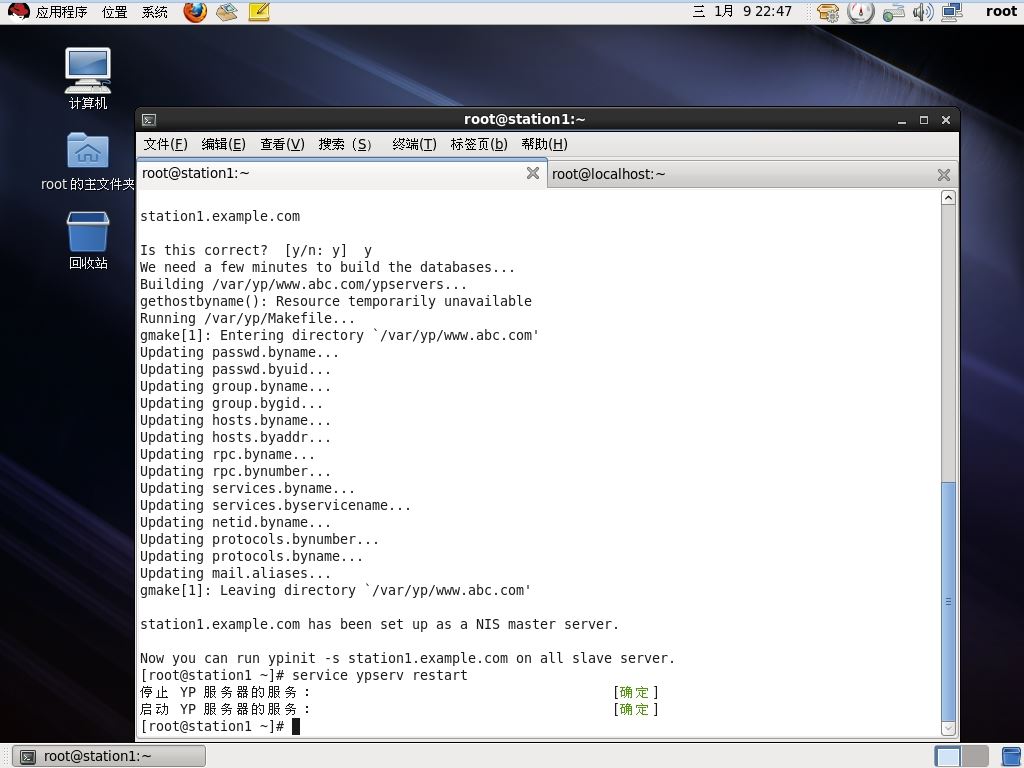Open the 回收站 trash icon on desktop

88,240
